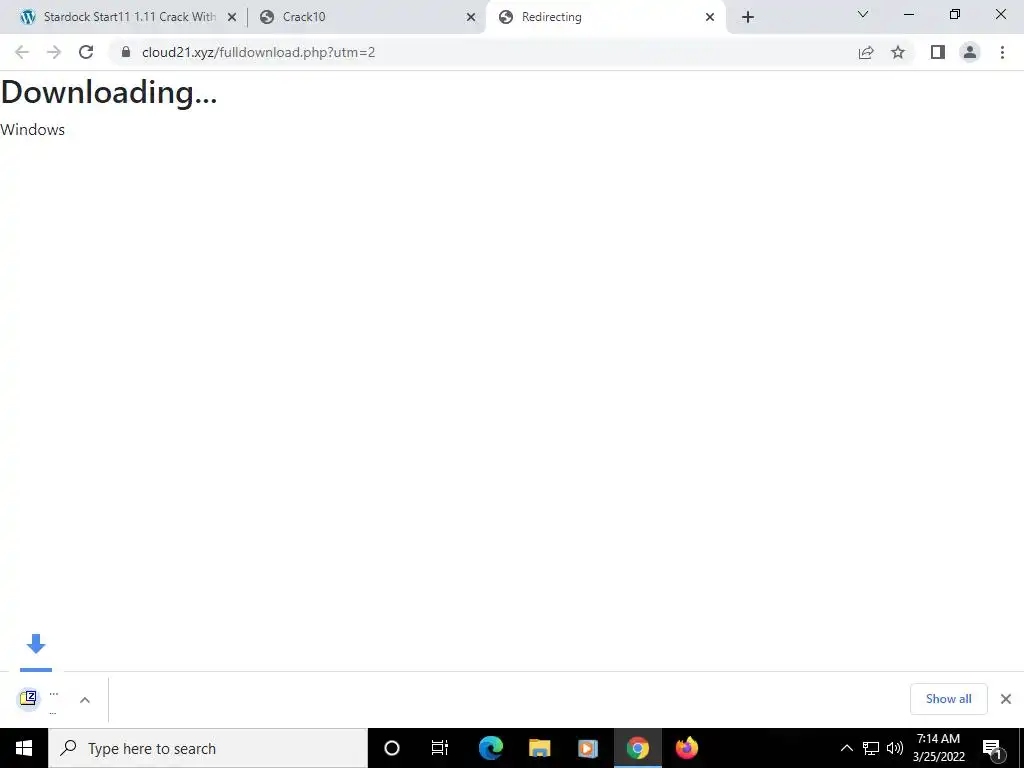Open Firefox from the taskbar
This screenshot has height=768, width=1024.
[686, 748]
